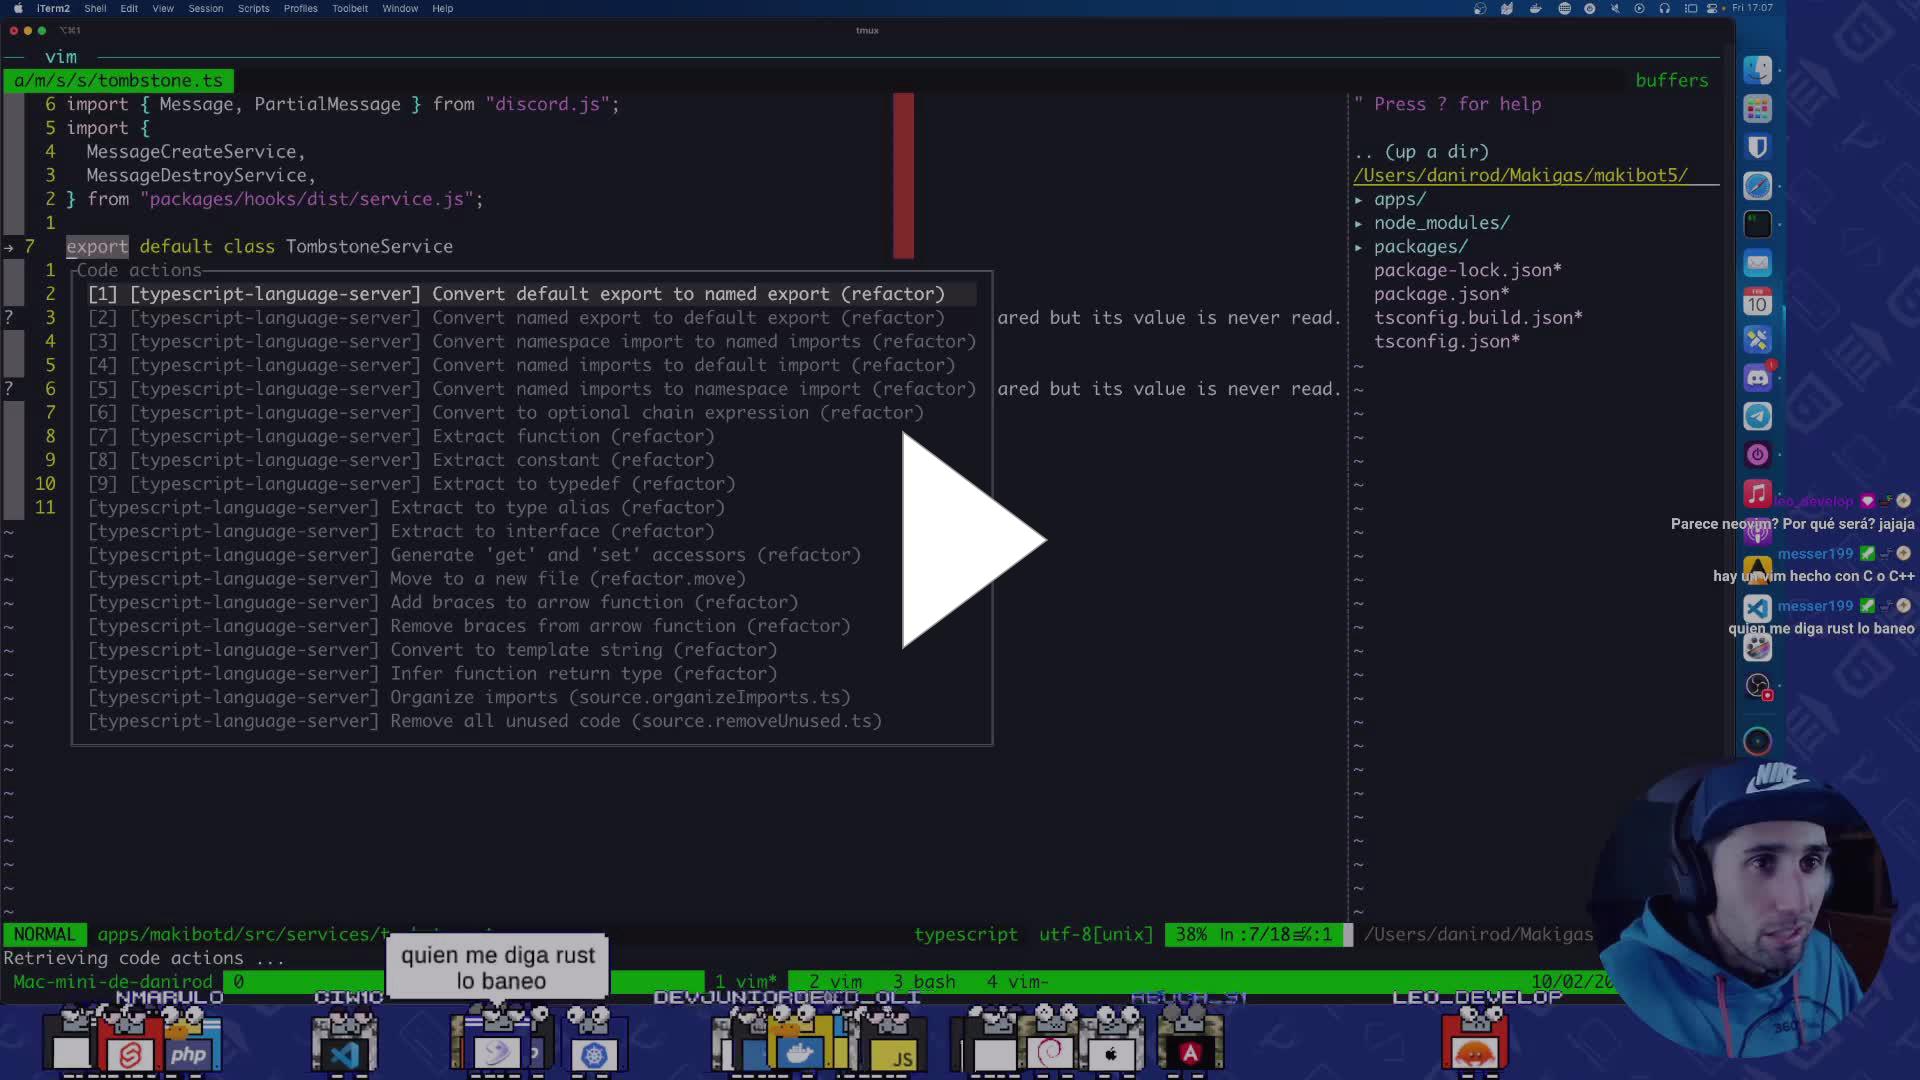Image resolution: width=1920 pixels, height=1080 pixels.
Task: Open Visual Studio Code dock icon
Action: [1757, 608]
